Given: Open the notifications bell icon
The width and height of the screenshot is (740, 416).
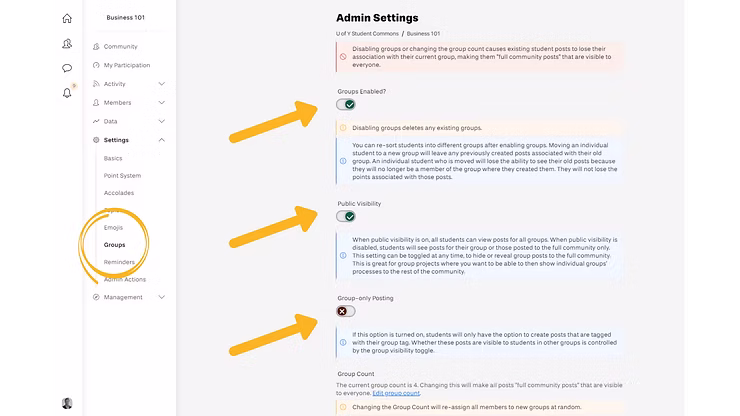Looking at the screenshot, I should coord(67,93).
